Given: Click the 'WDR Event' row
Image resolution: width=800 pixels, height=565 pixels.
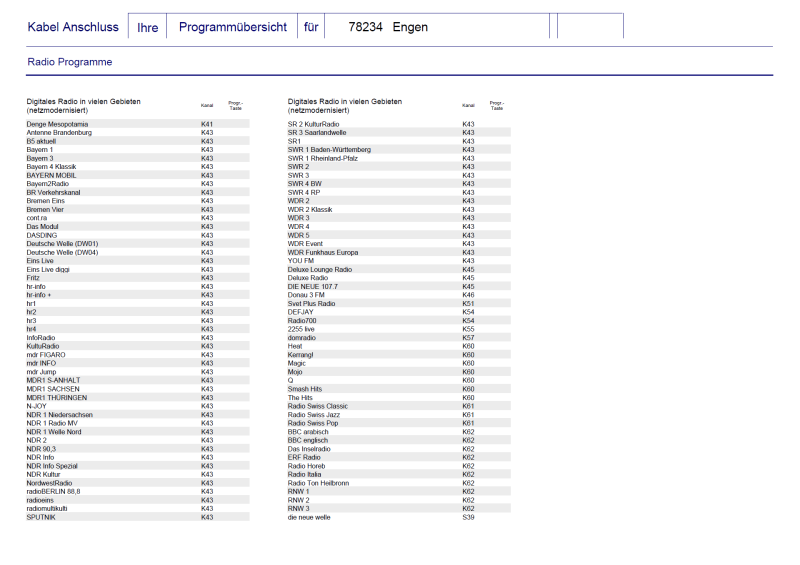Looking at the screenshot, I should click(399, 244).
